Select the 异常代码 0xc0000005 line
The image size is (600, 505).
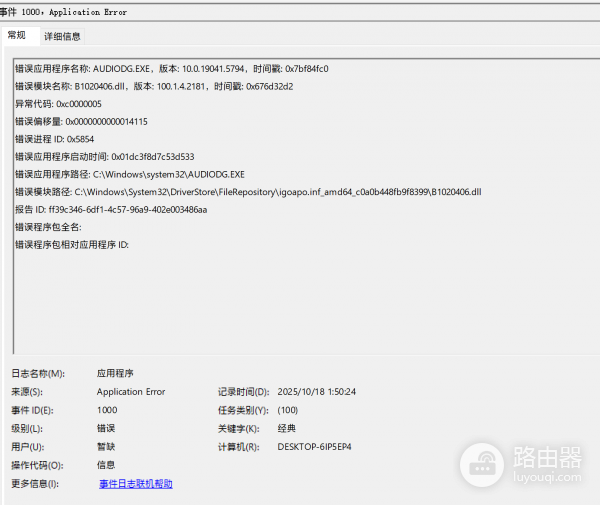[x=59, y=104]
